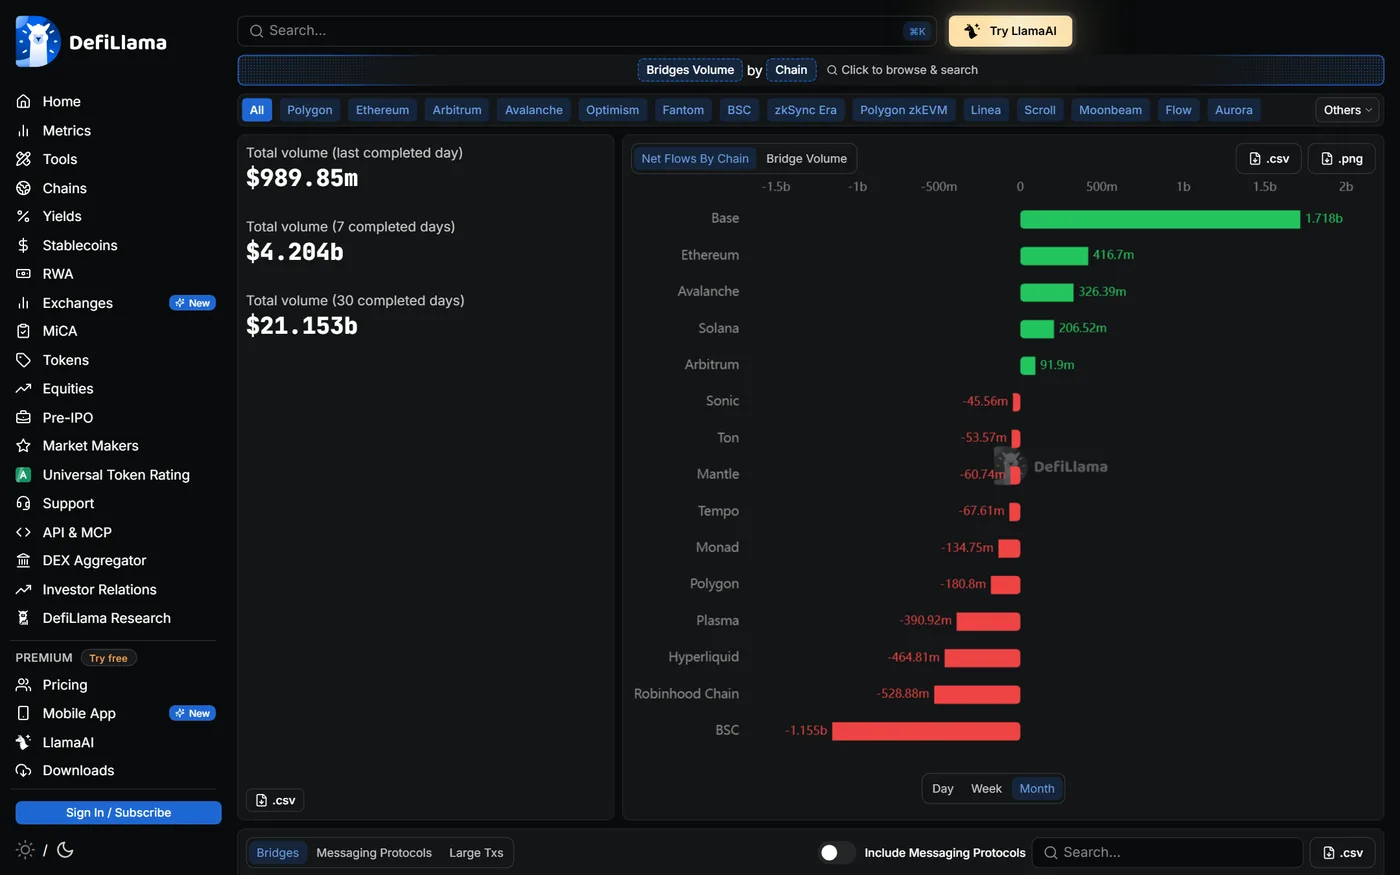Click the Home sidebar icon
This screenshot has width=1400, height=875.
tap(23, 102)
